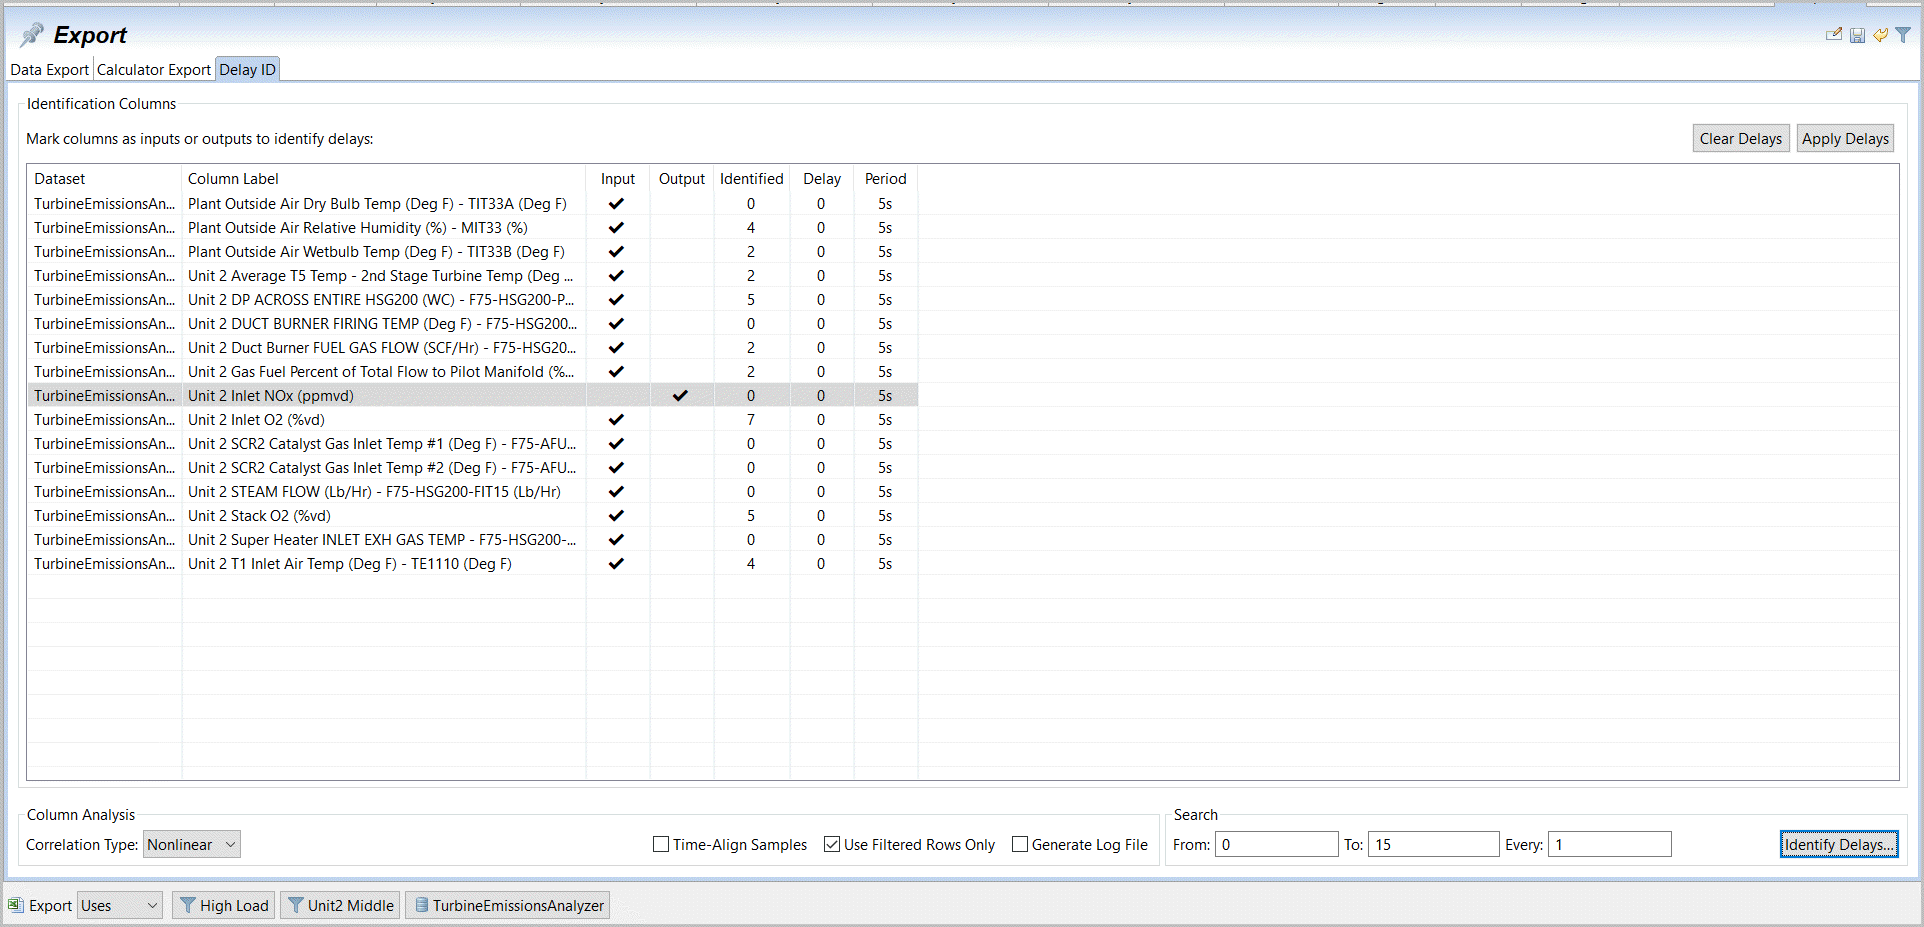Switch to the Calculator Export tab
The image size is (1924, 927).
point(154,70)
